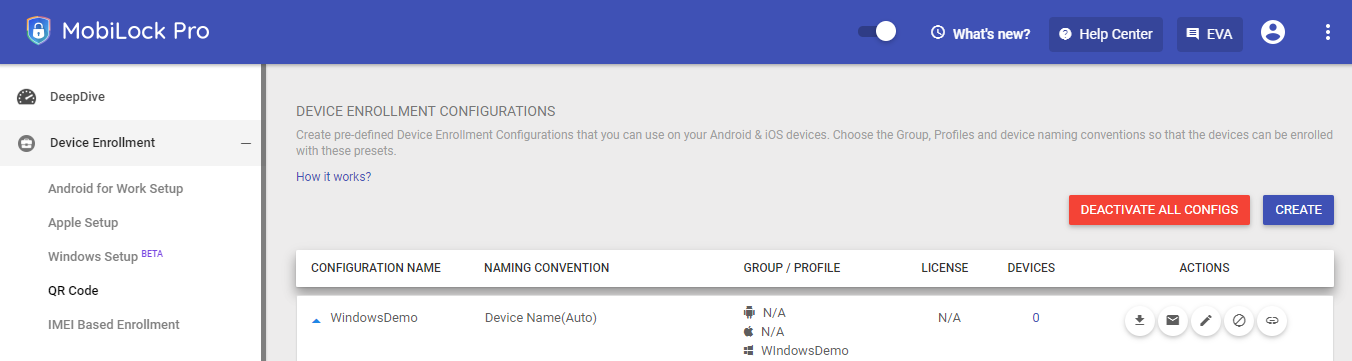
Task: Open the three-dot overflow menu
Action: pos(1328,32)
